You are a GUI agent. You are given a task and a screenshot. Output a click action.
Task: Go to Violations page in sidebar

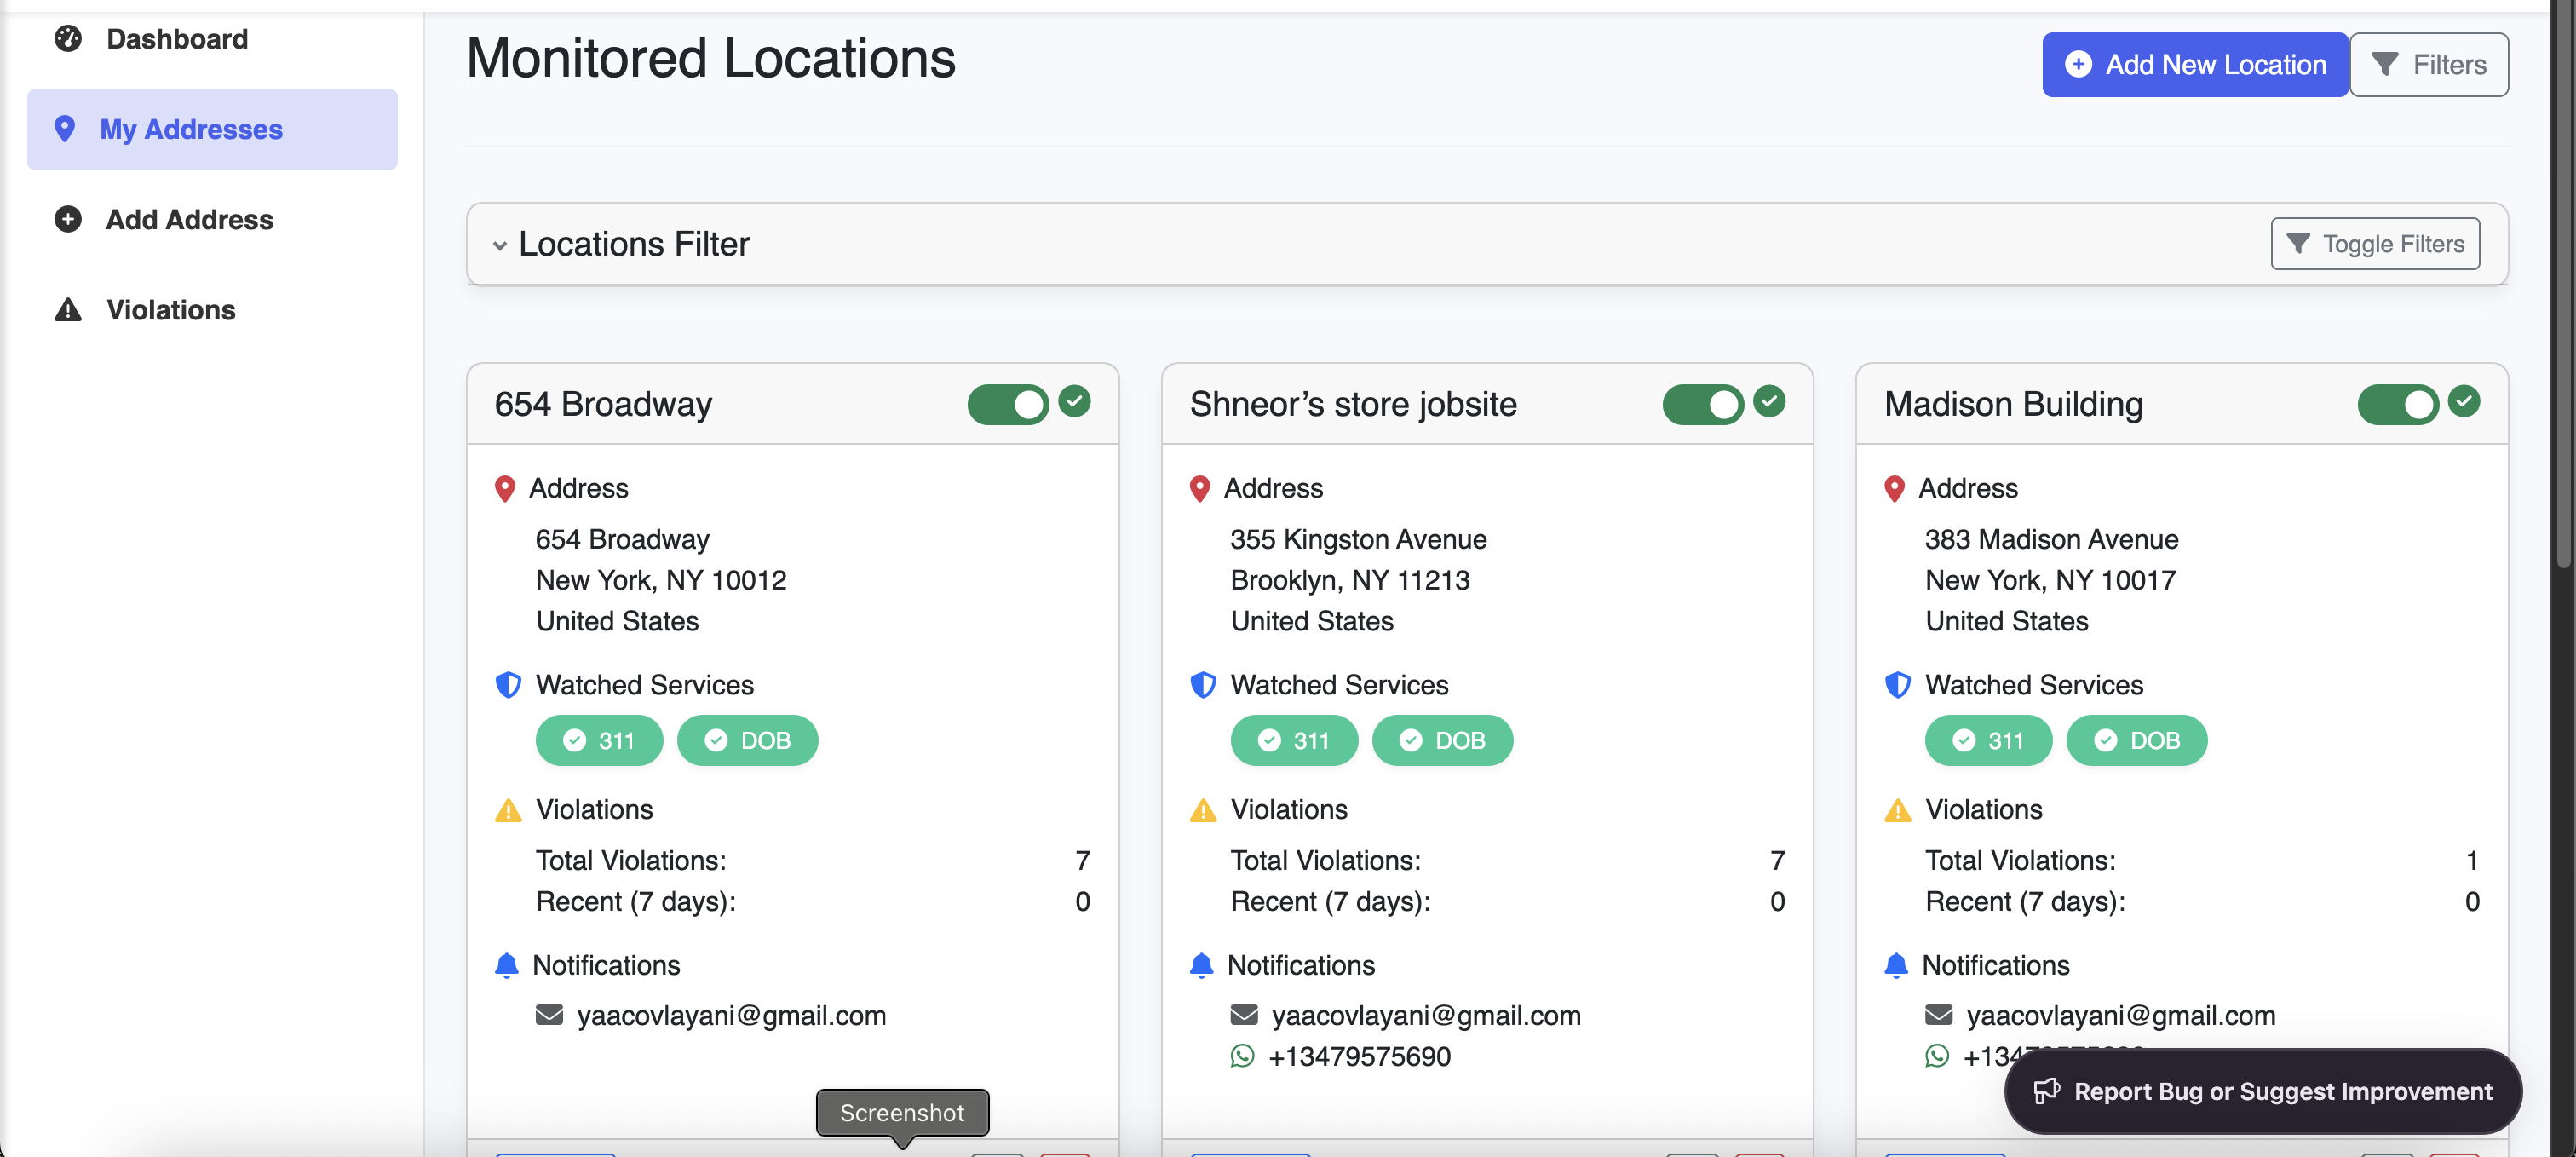[x=170, y=310]
